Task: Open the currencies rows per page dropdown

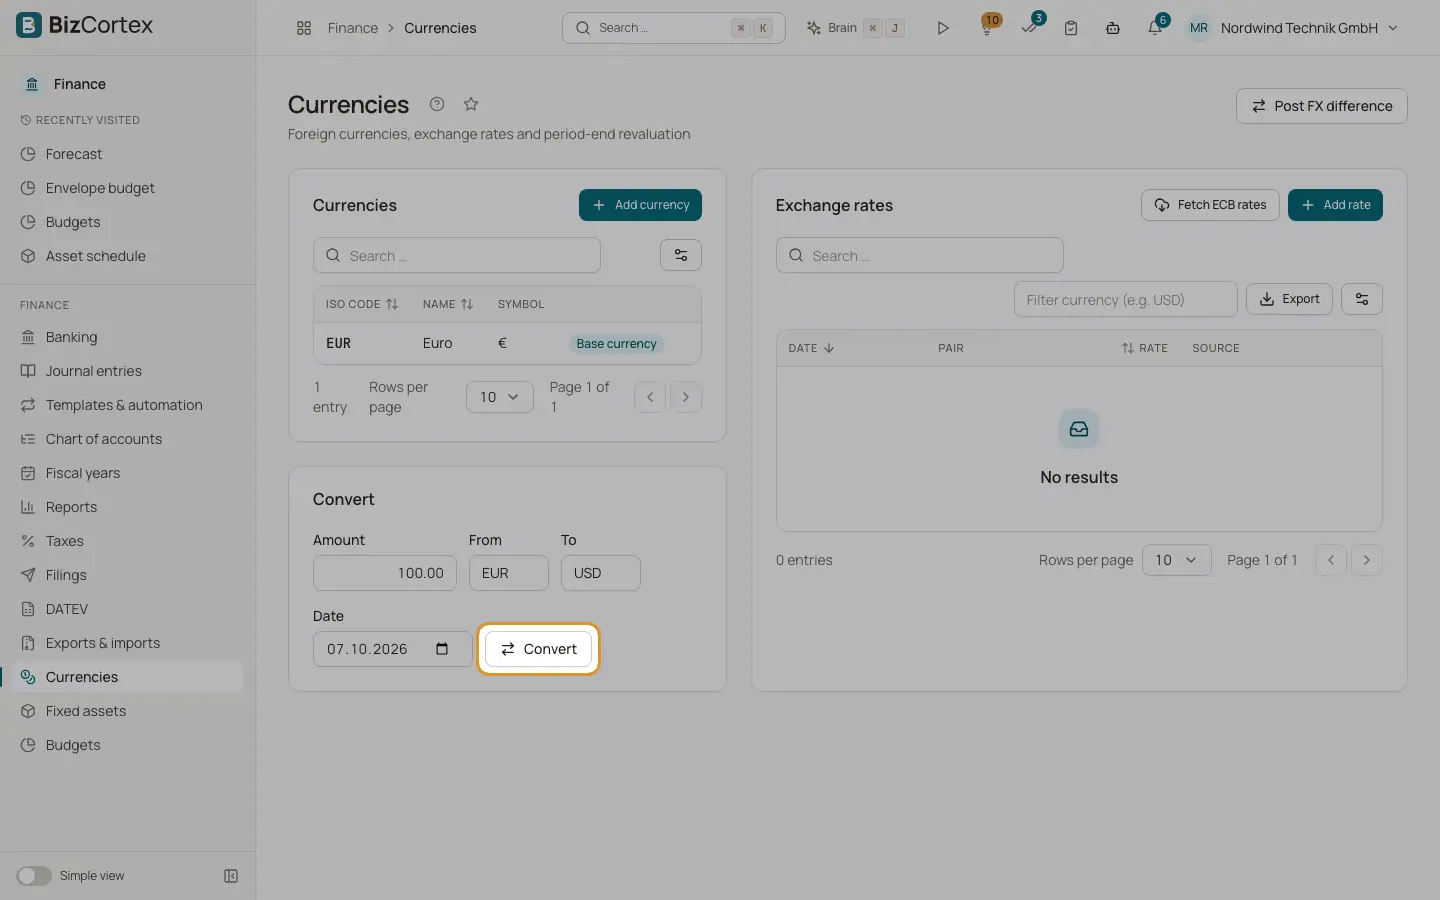Action: pyautogui.click(x=500, y=397)
